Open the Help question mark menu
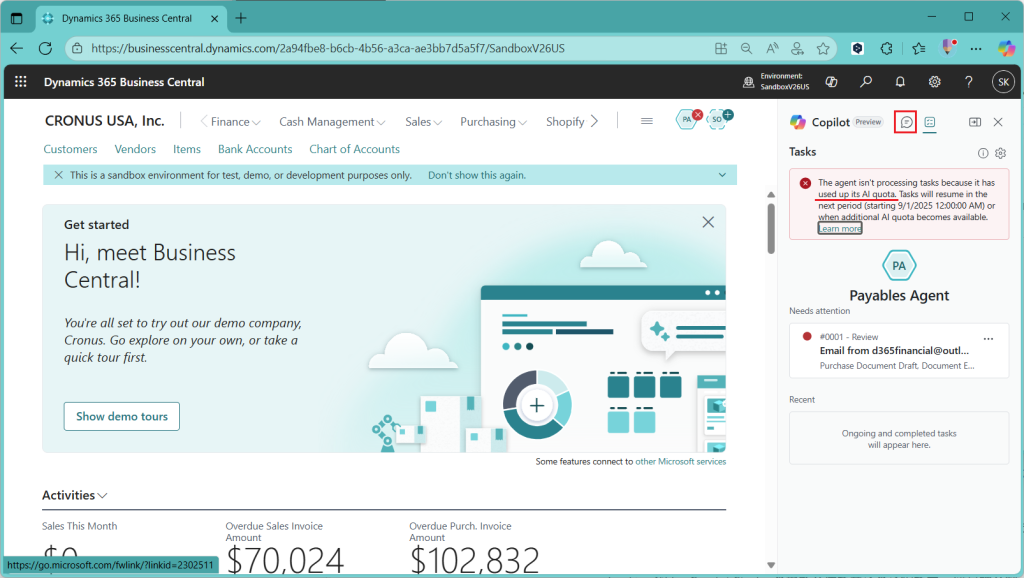This screenshot has width=1024, height=578. (x=968, y=82)
